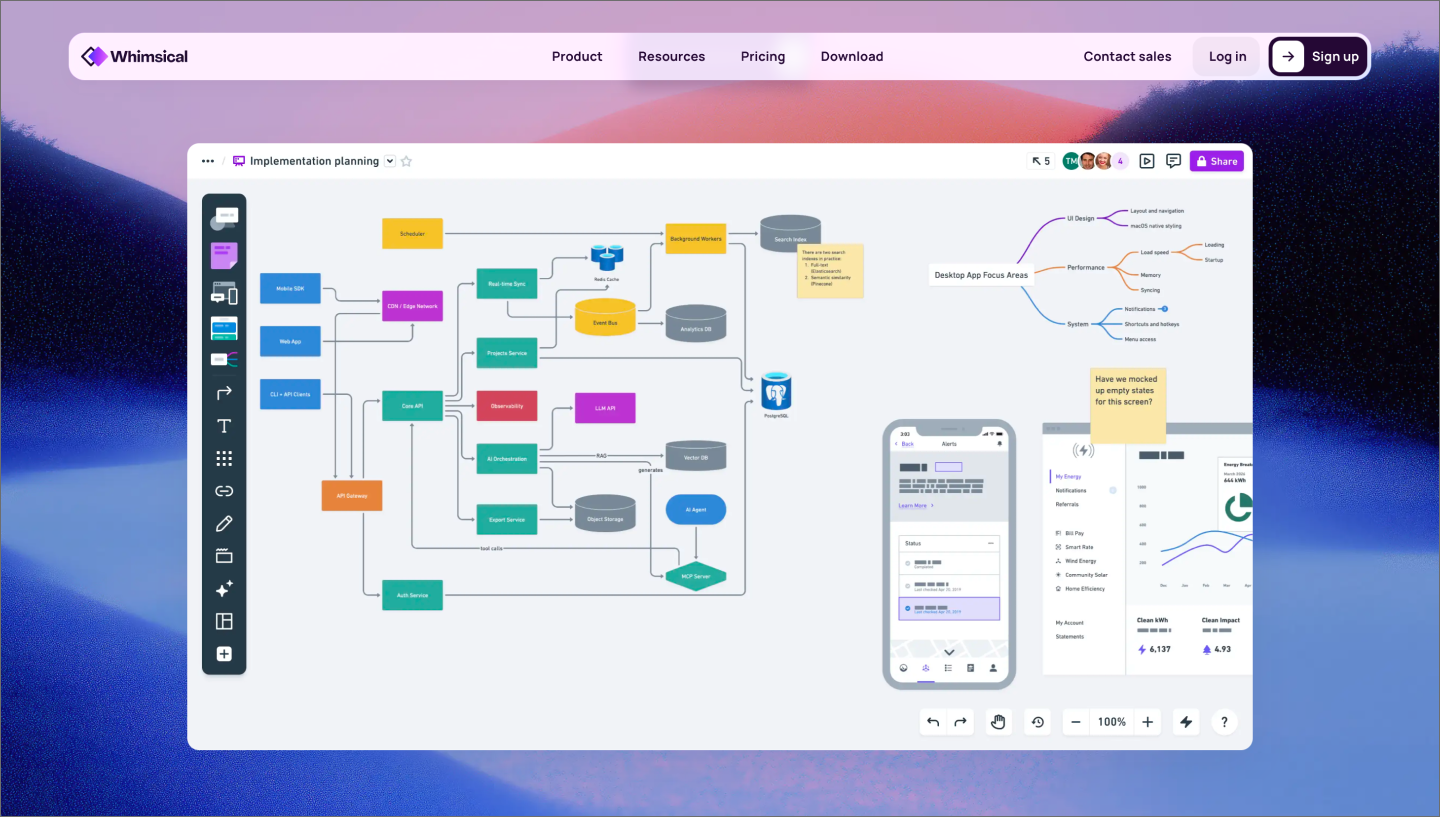Click the empty states yellow sticky note
The height and width of the screenshot is (817, 1440).
[1128, 405]
